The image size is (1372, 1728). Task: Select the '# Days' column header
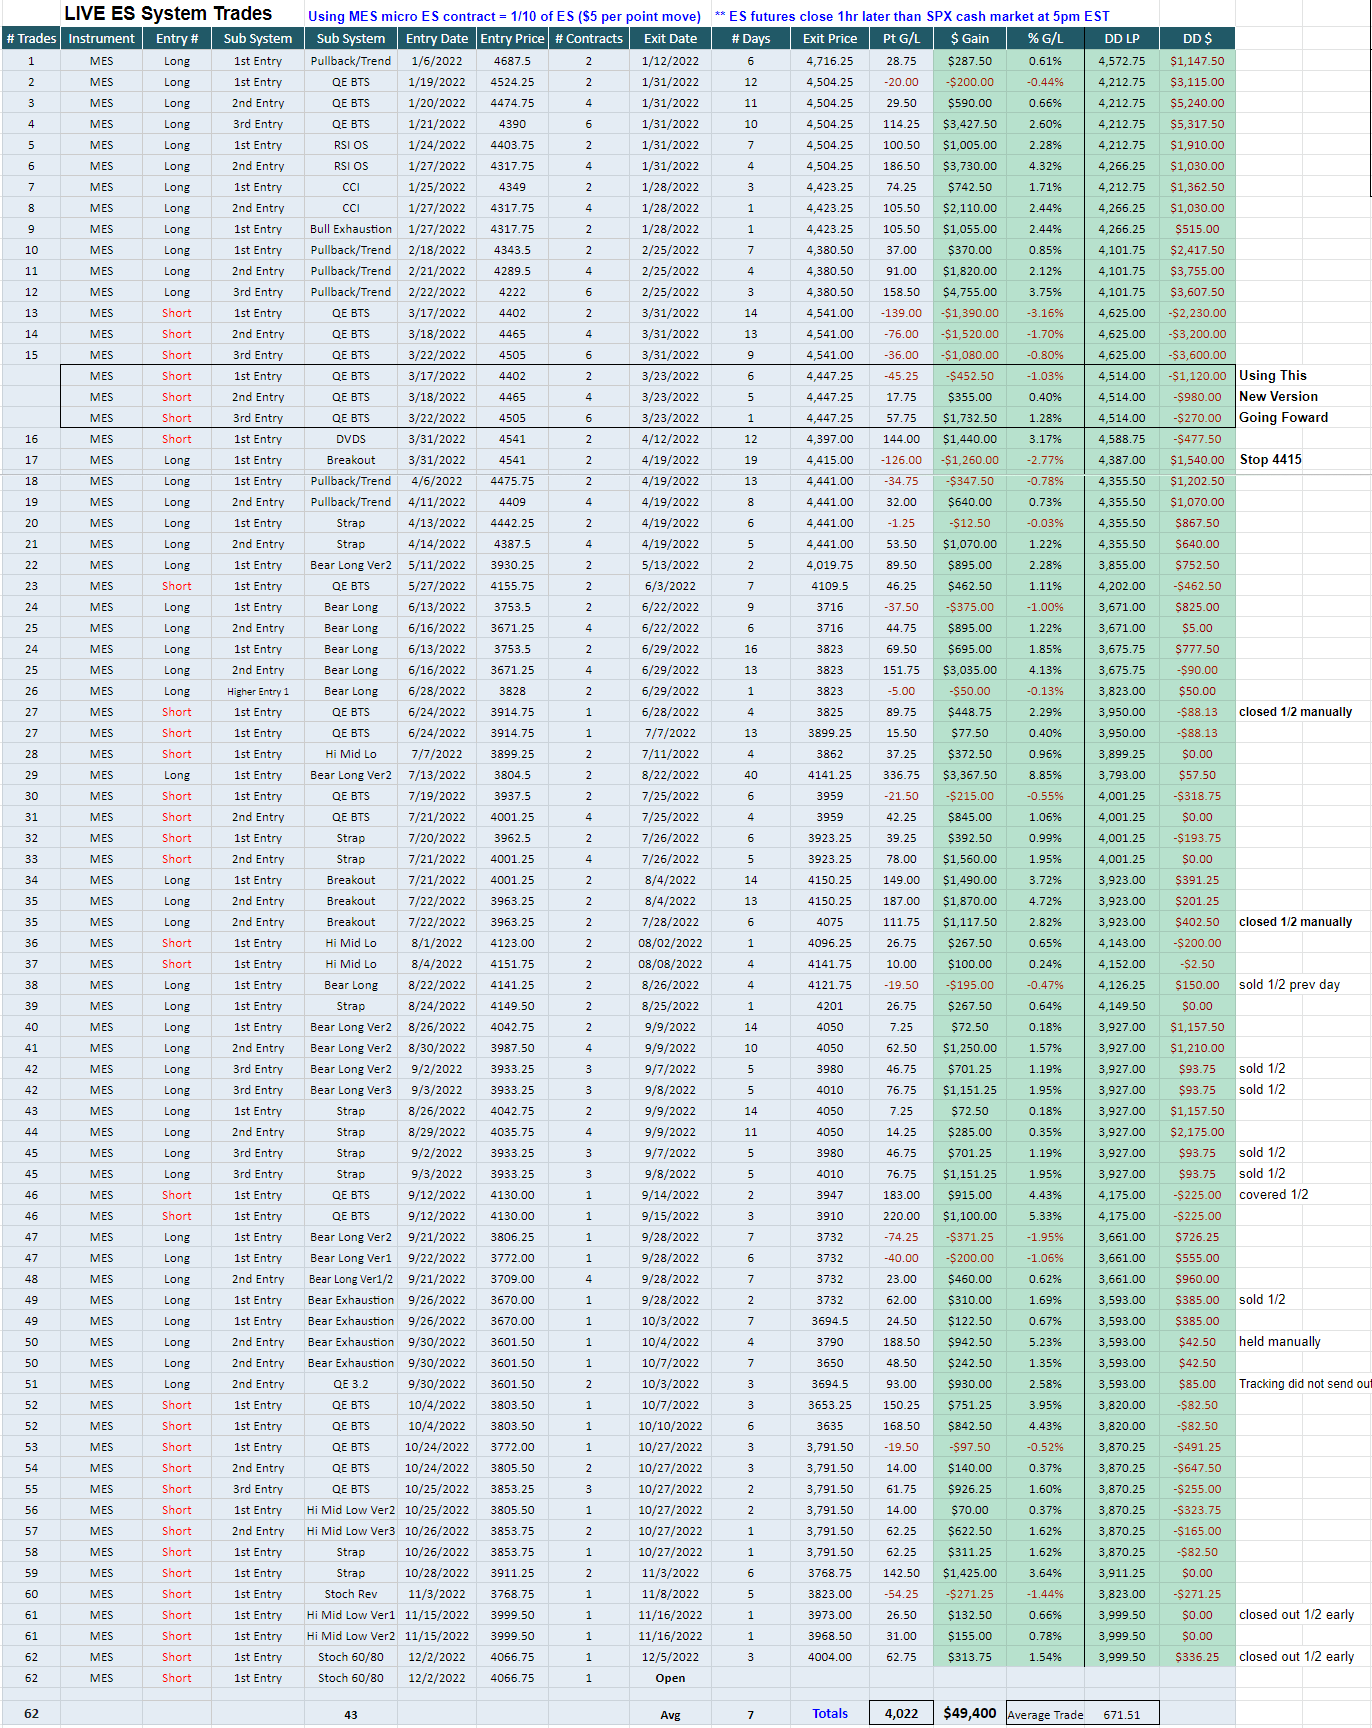point(751,39)
